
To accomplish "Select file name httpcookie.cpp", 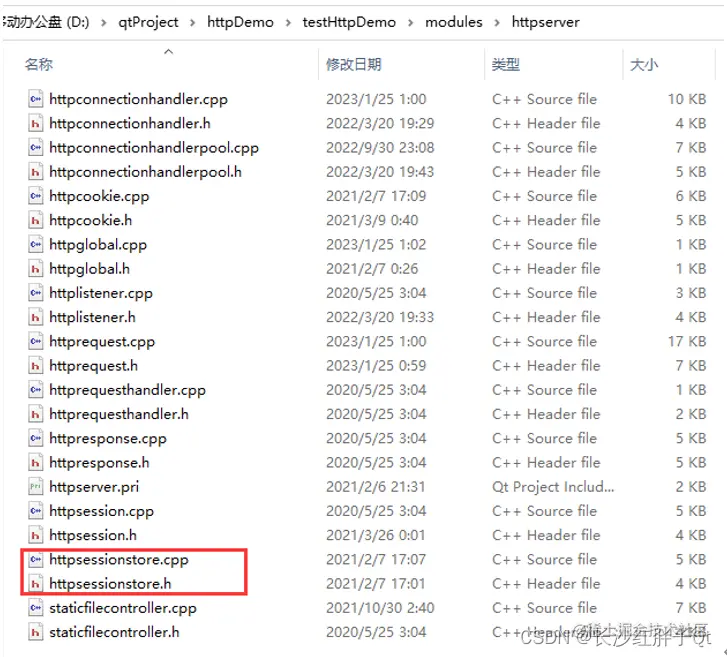I will click(x=99, y=196).
